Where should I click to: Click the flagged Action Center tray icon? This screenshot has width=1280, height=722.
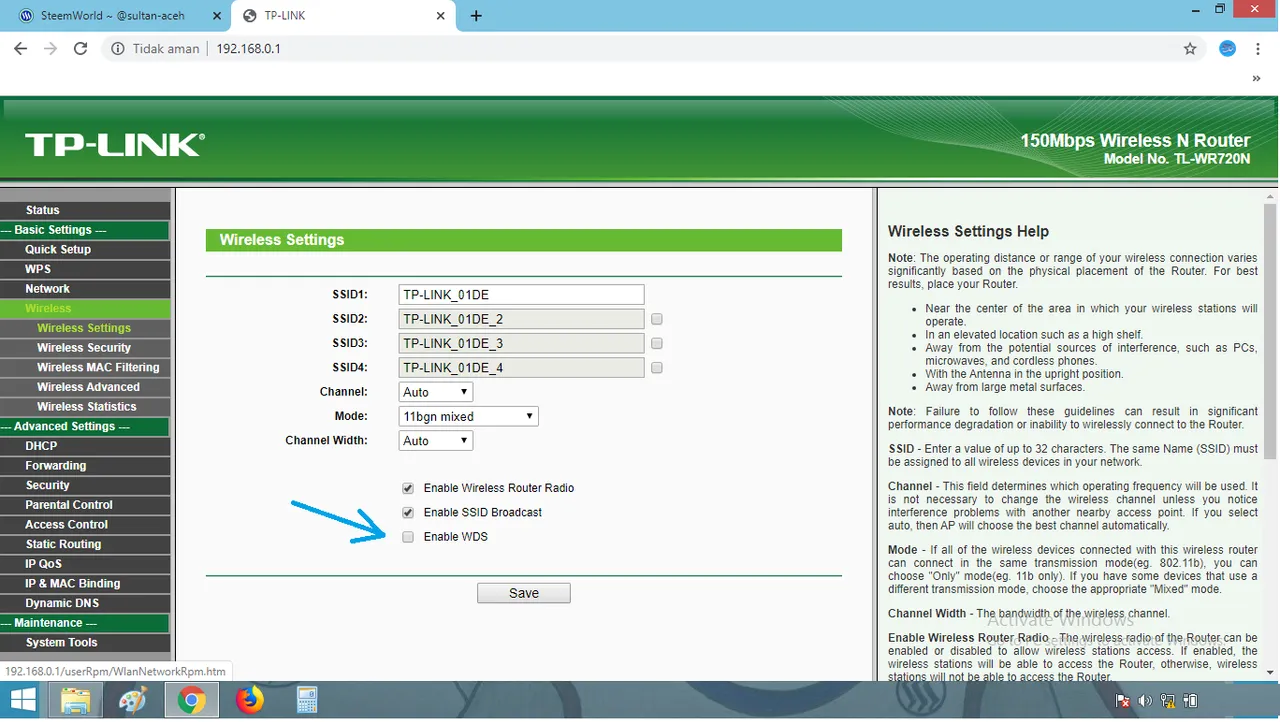pyautogui.click(x=1122, y=701)
